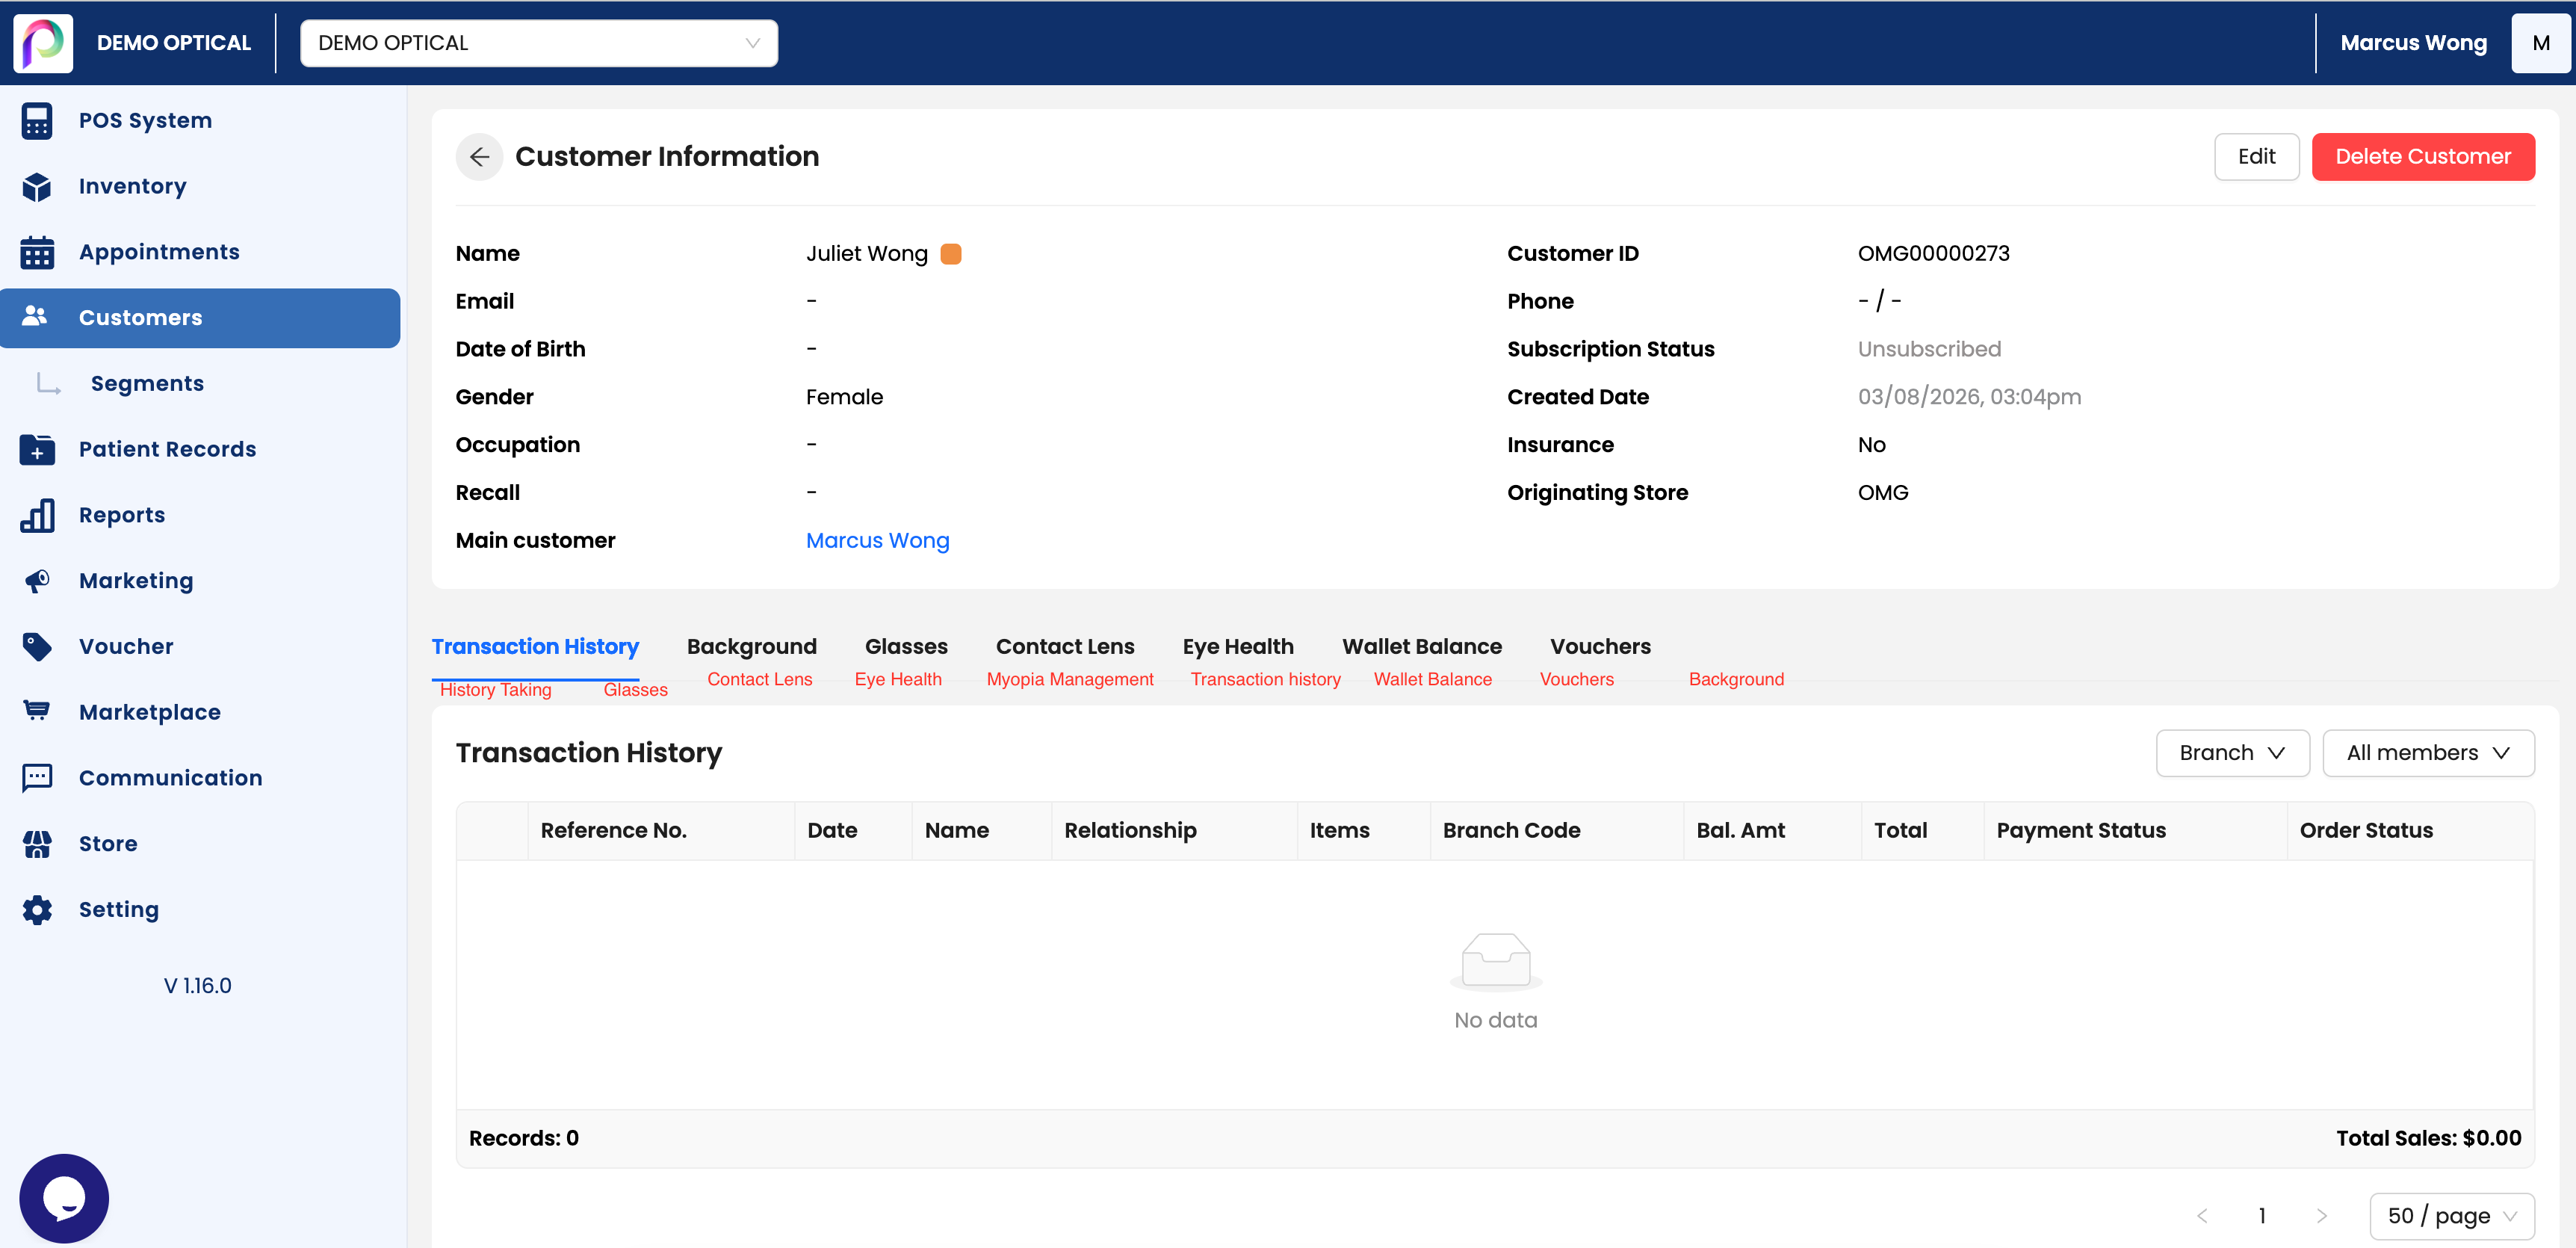Click the orange tag beside Juliet Wong
This screenshot has width=2576, height=1248.
[x=951, y=254]
